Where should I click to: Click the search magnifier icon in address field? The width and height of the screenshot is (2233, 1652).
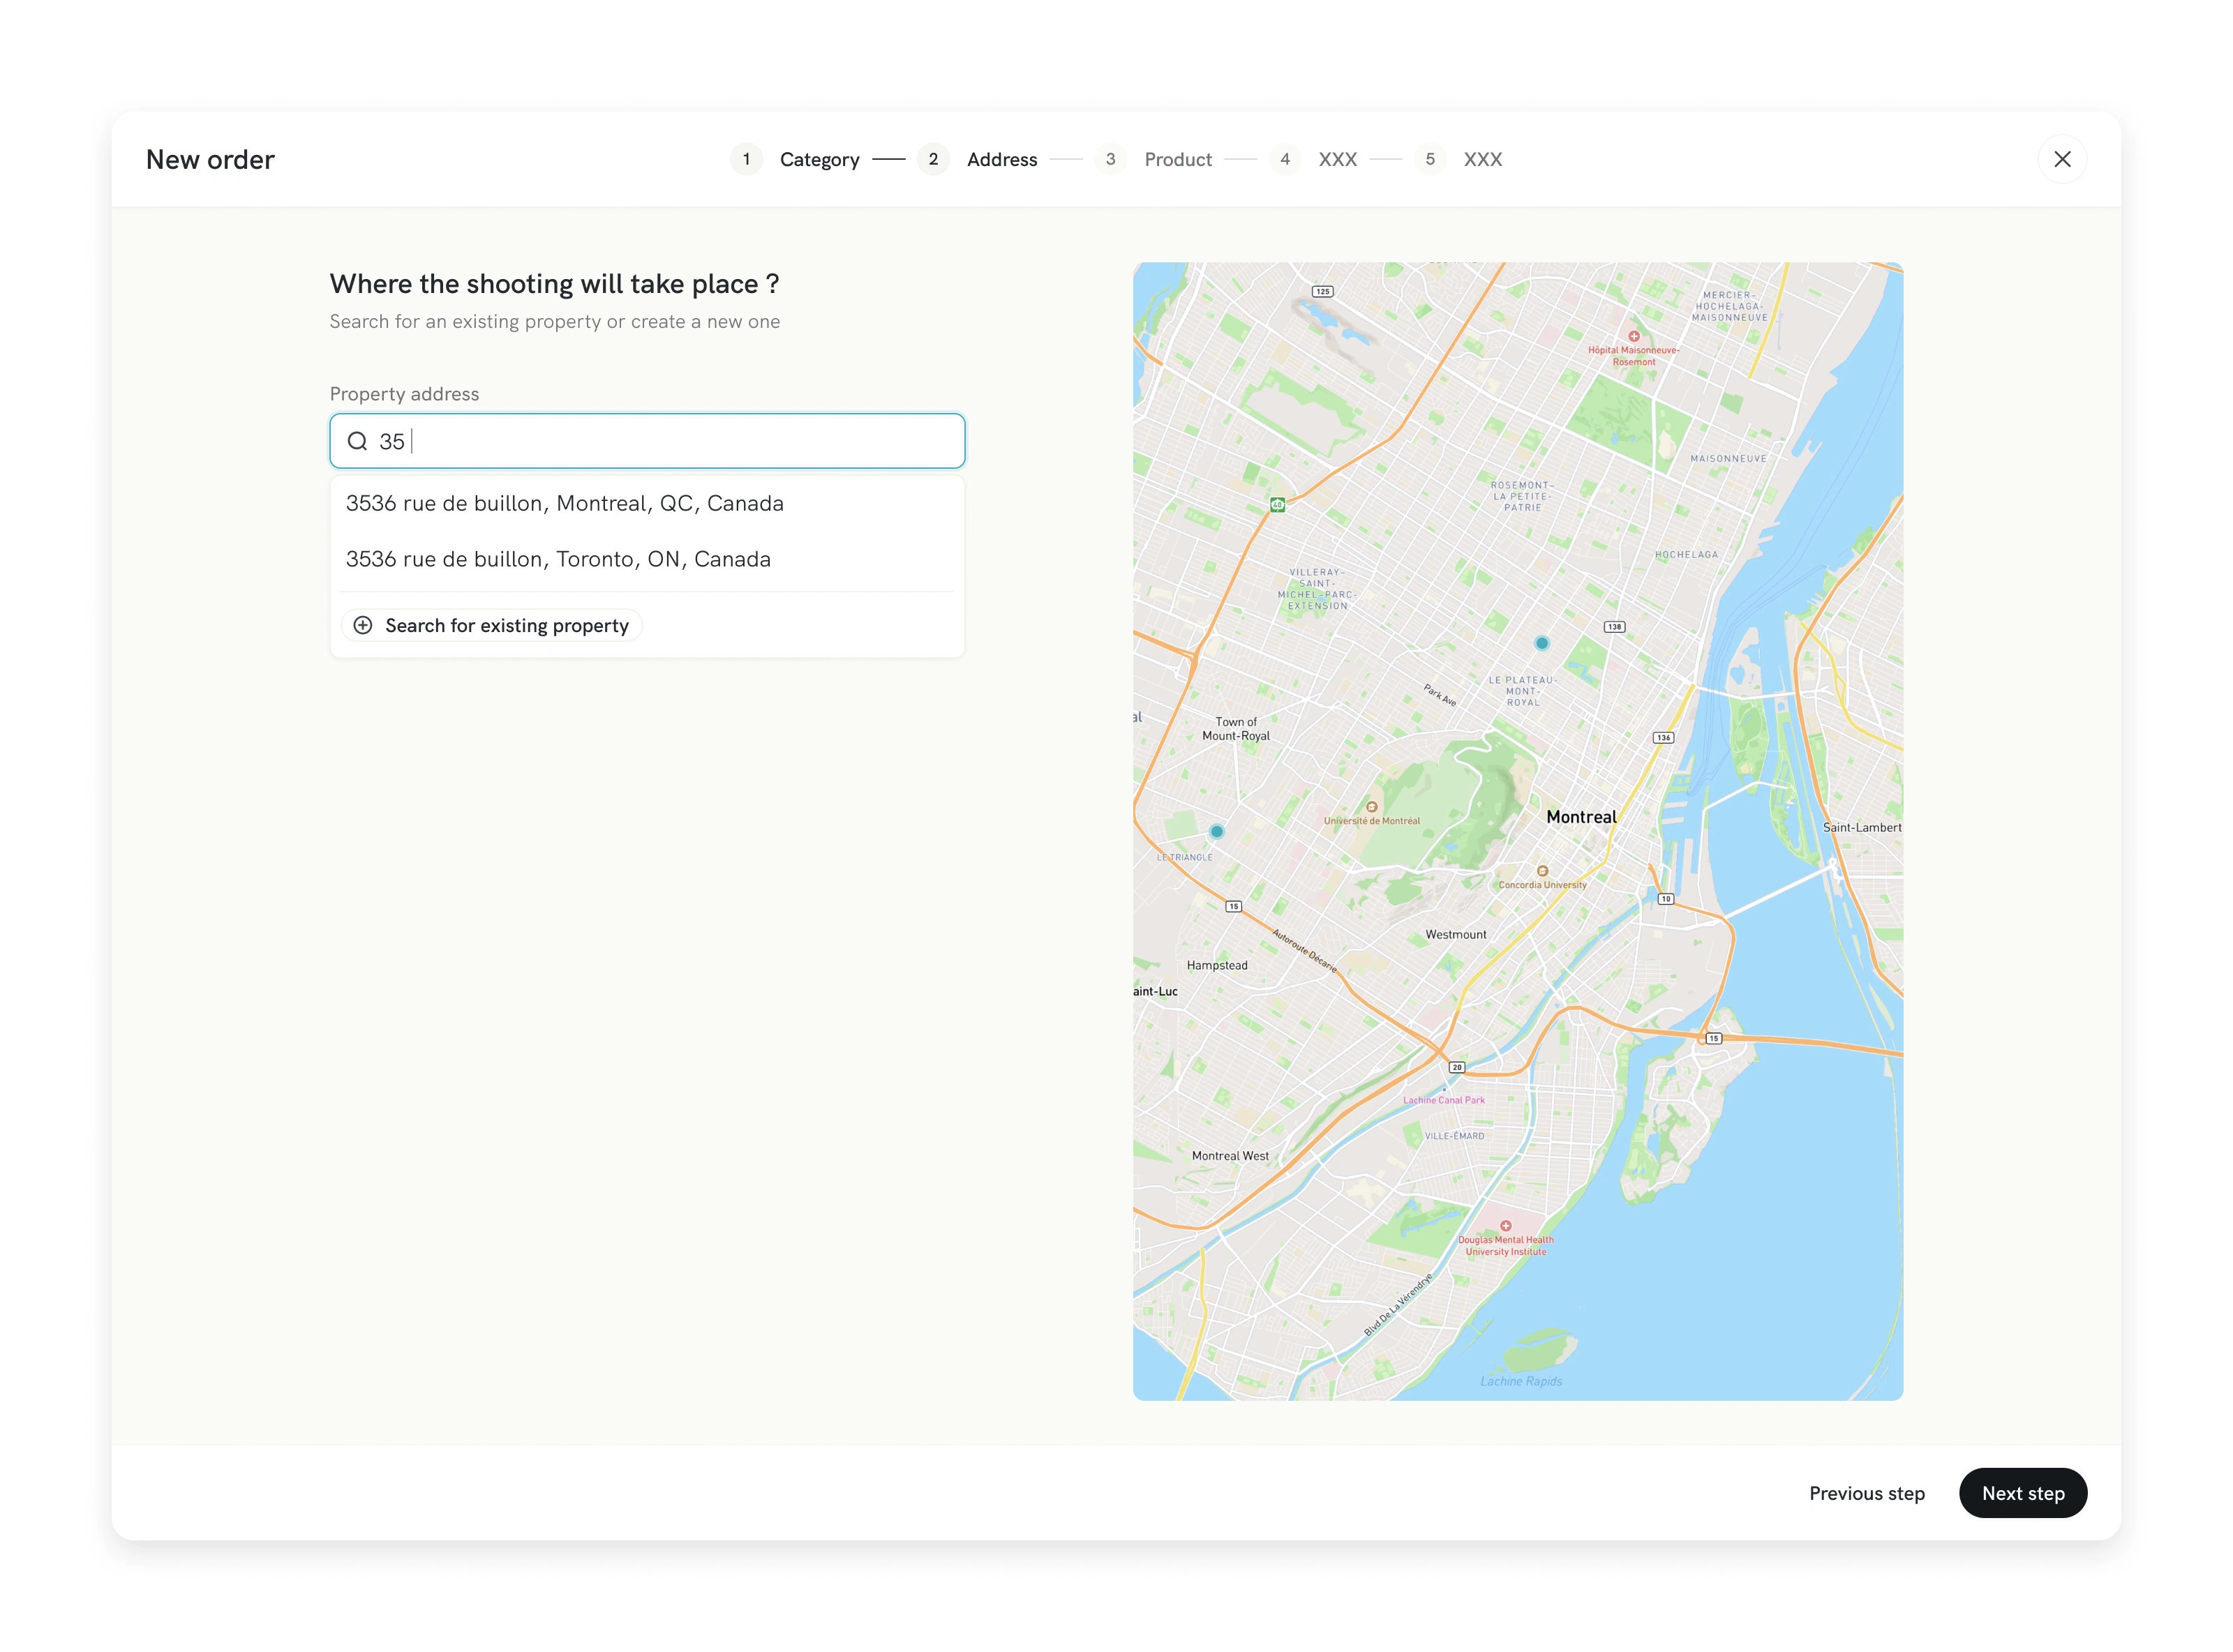(357, 441)
